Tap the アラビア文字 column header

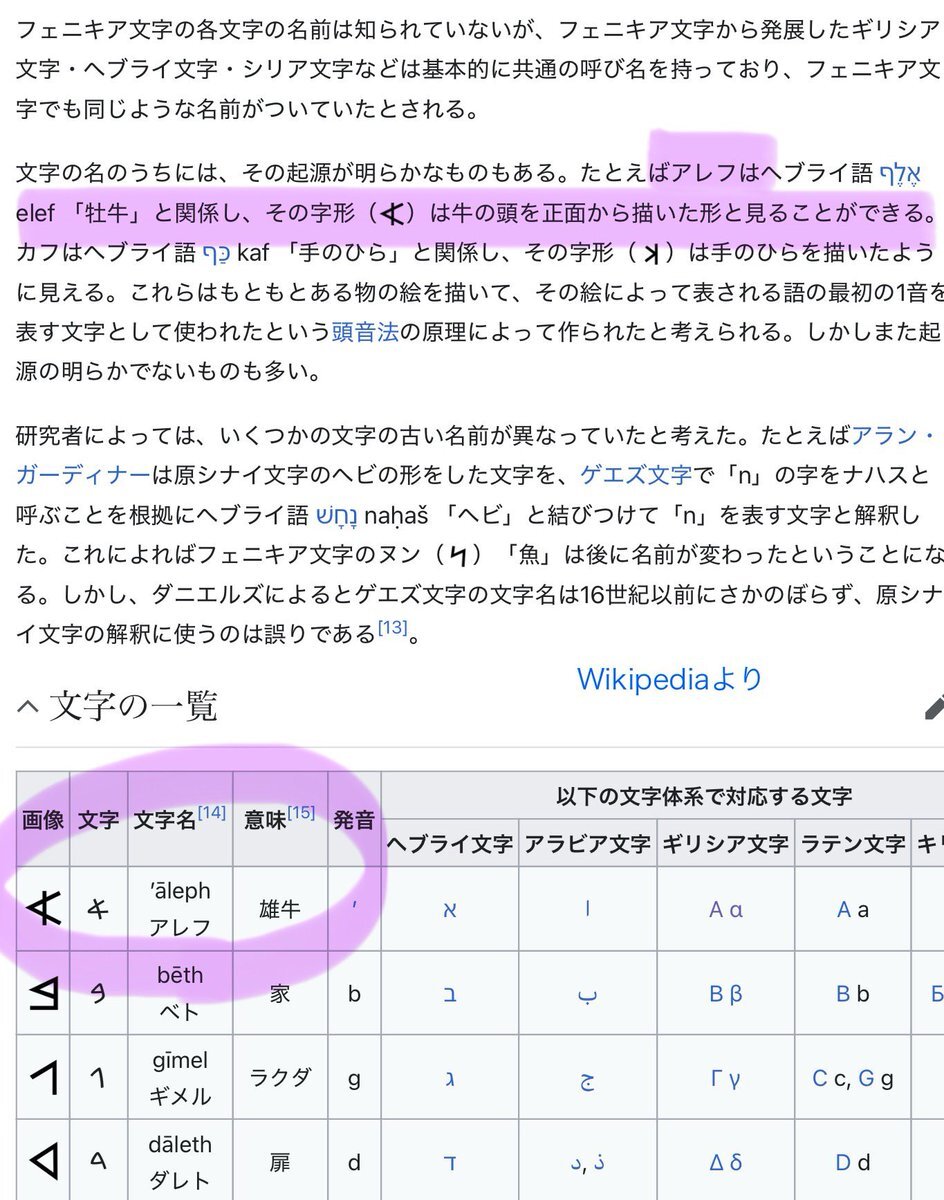tap(587, 844)
